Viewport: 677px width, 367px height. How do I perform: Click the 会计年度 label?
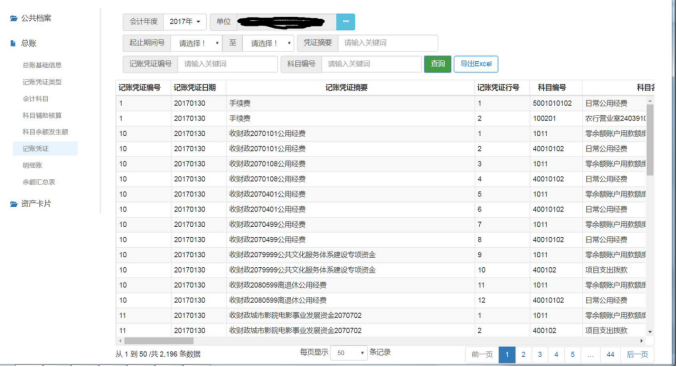click(x=143, y=22)
